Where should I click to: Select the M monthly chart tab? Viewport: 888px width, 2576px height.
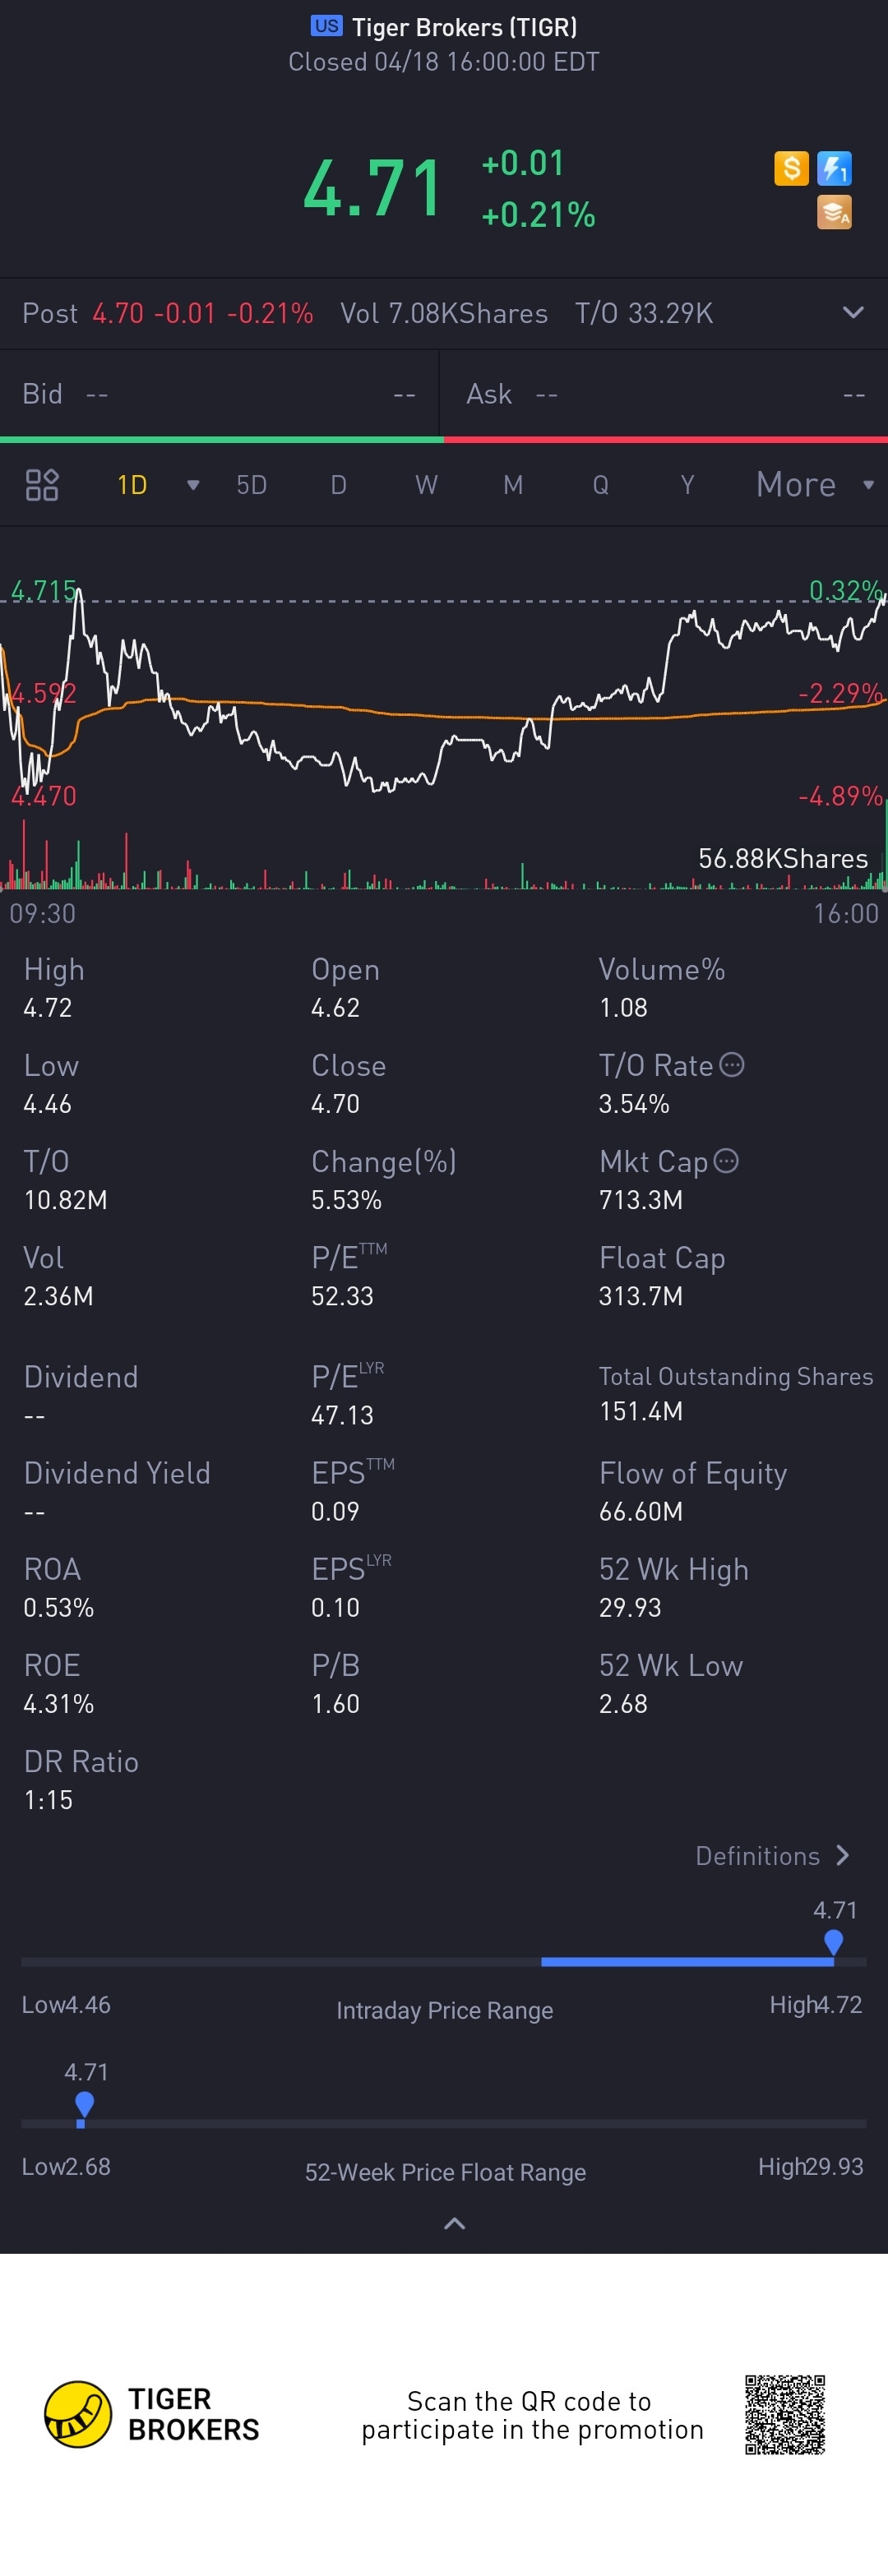[x=513, y=485]
